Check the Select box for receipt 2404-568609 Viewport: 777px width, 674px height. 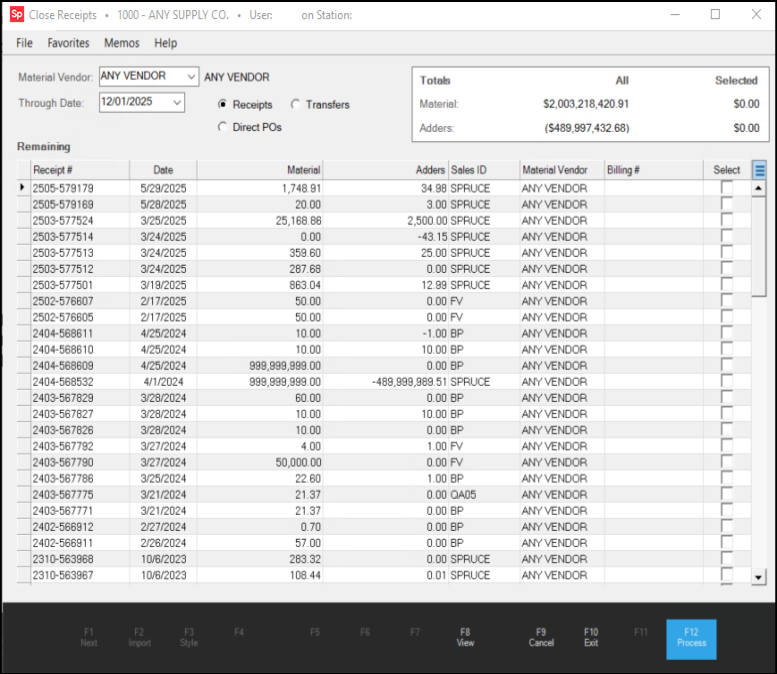(726, 365)
